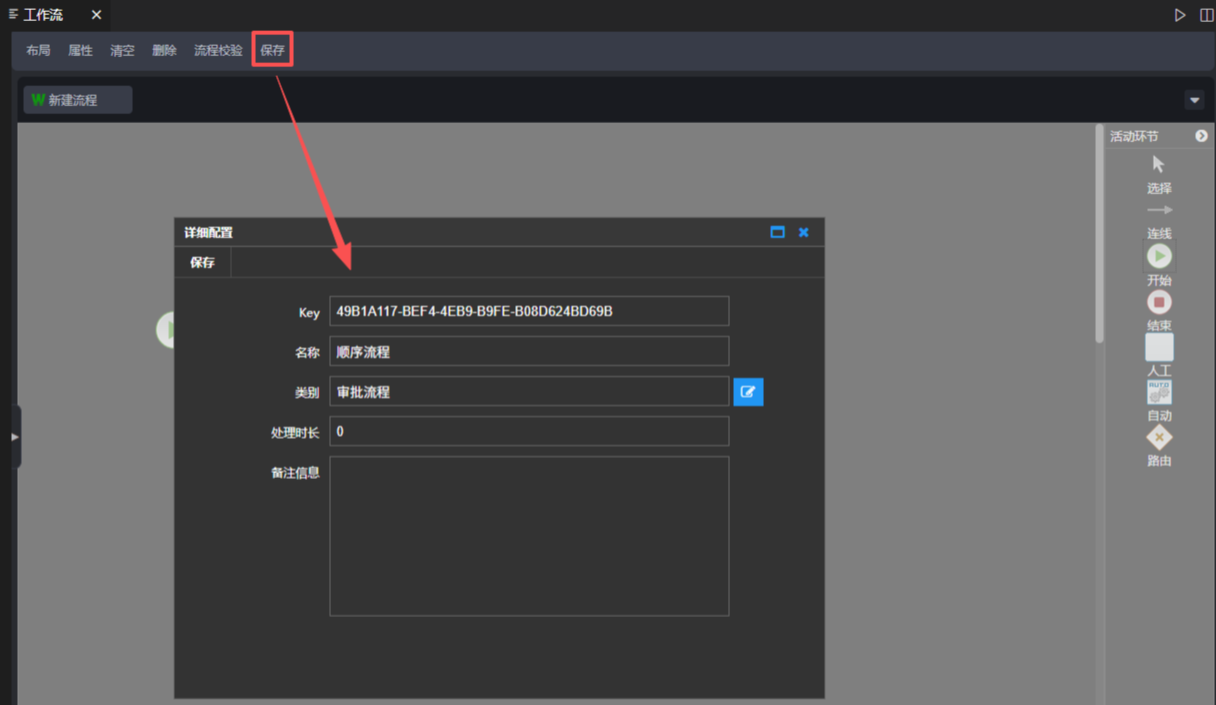Close the 工作流 tab
This screenshot has width=1216, height=705.
point(96,15)
